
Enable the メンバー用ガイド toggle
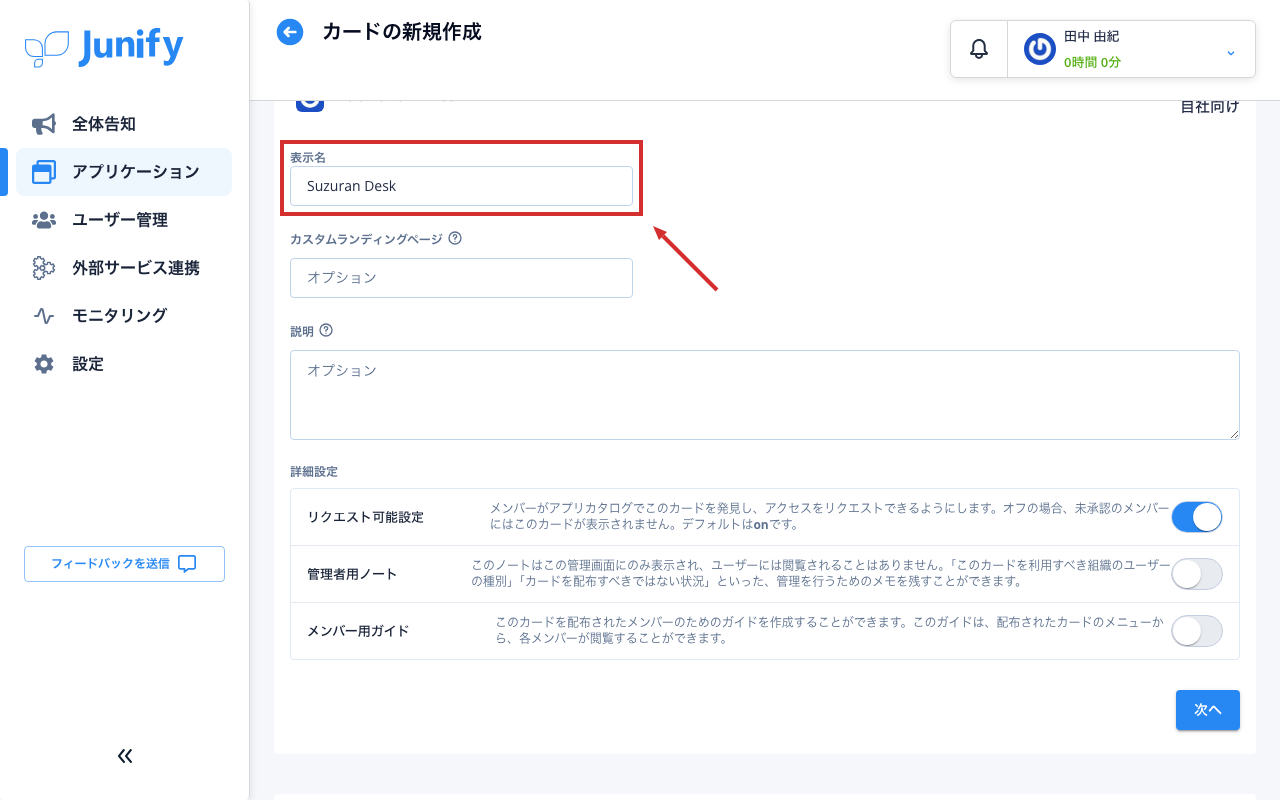[1197, 631]
